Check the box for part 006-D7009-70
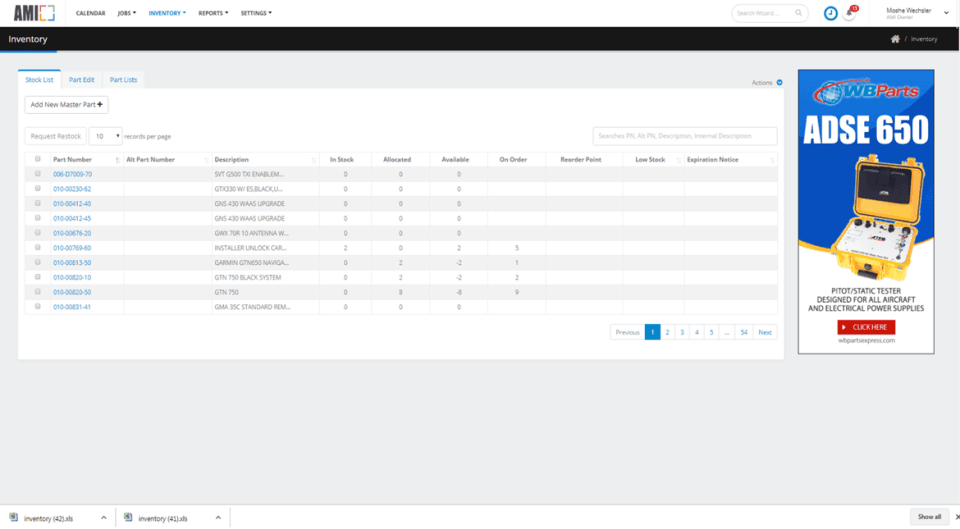 (x=38, y=174)
